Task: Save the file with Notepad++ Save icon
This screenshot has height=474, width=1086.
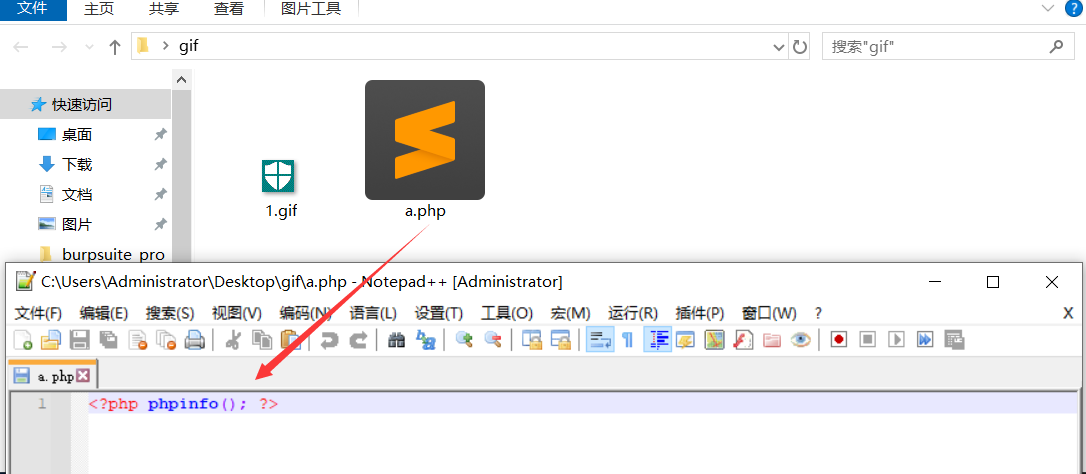Action: point(80,340)
